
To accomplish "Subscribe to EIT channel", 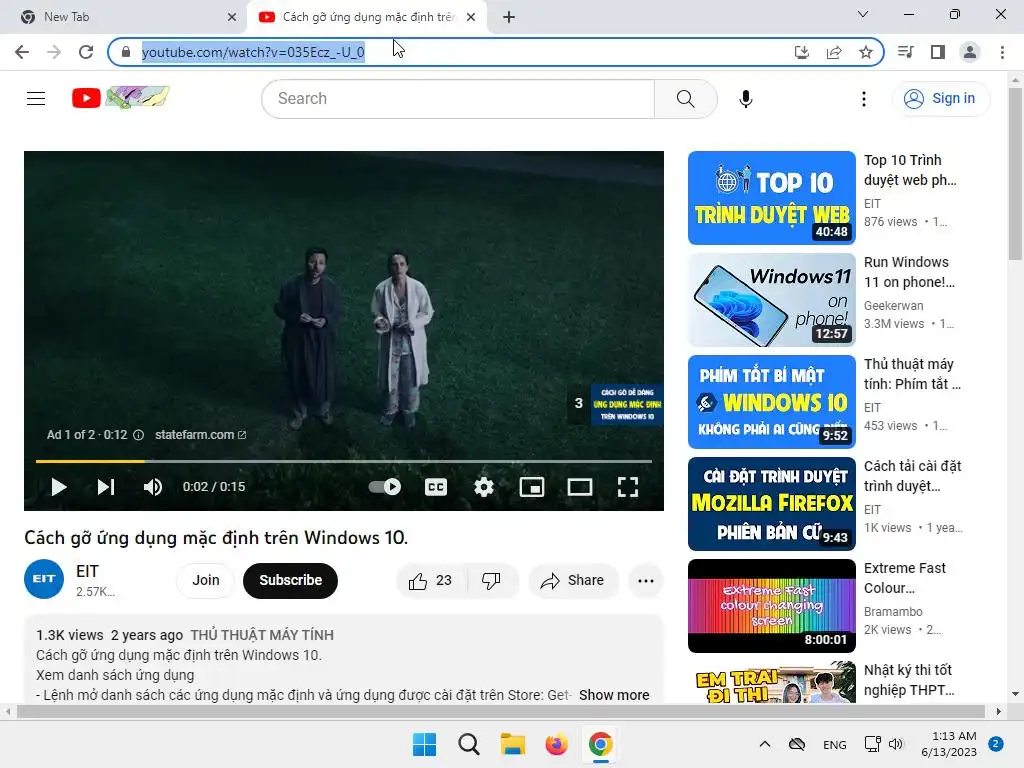I will point(291,581).
